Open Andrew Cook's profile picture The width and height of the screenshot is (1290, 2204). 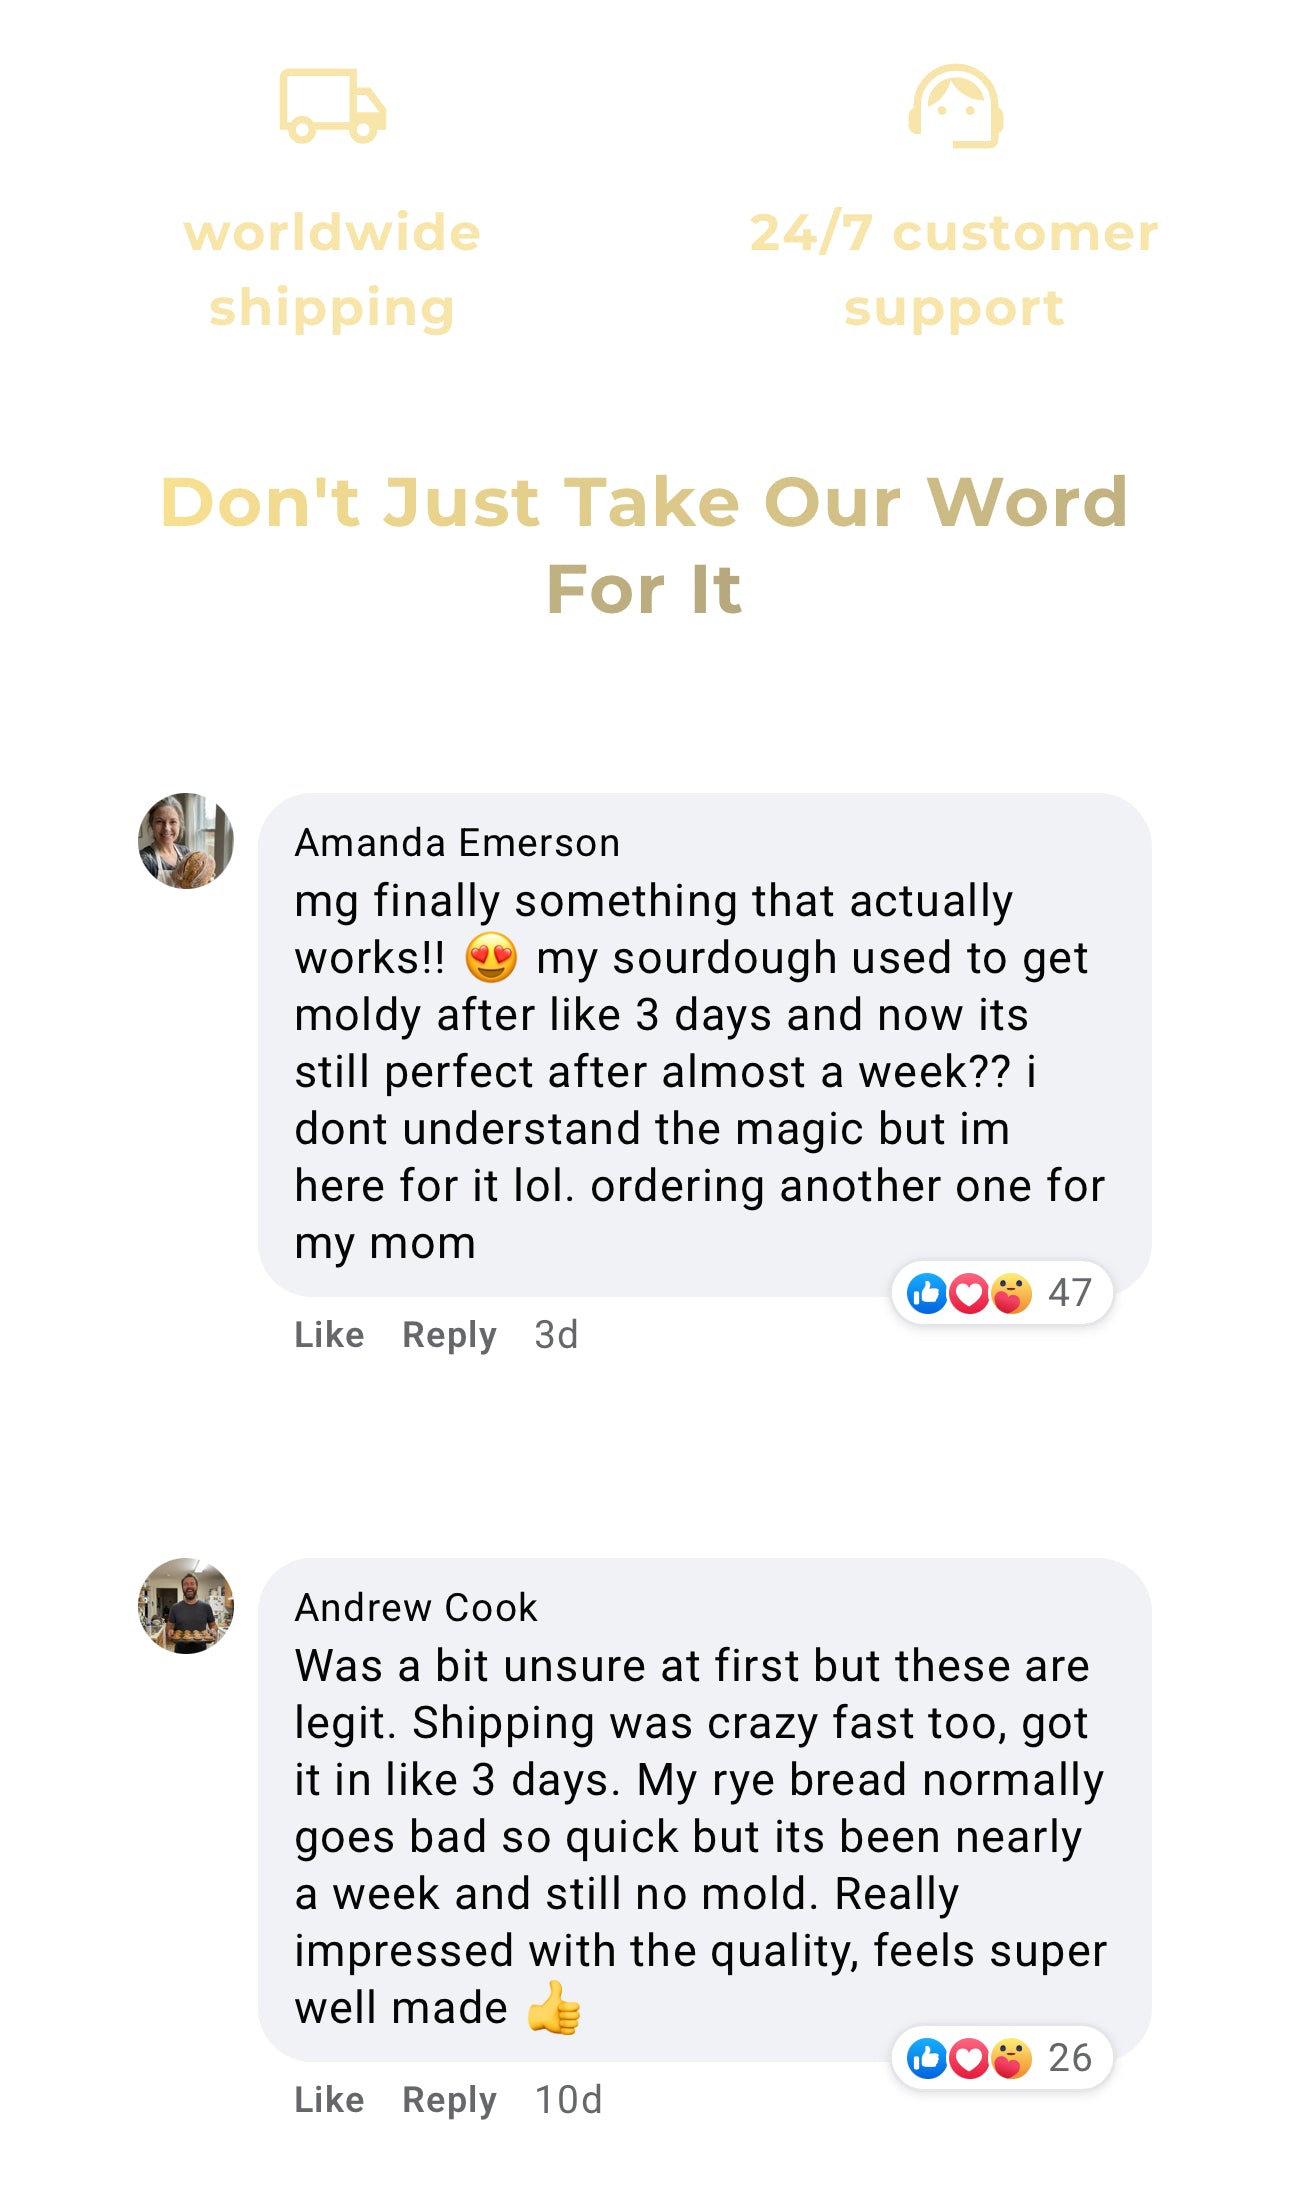point(186,1606)
